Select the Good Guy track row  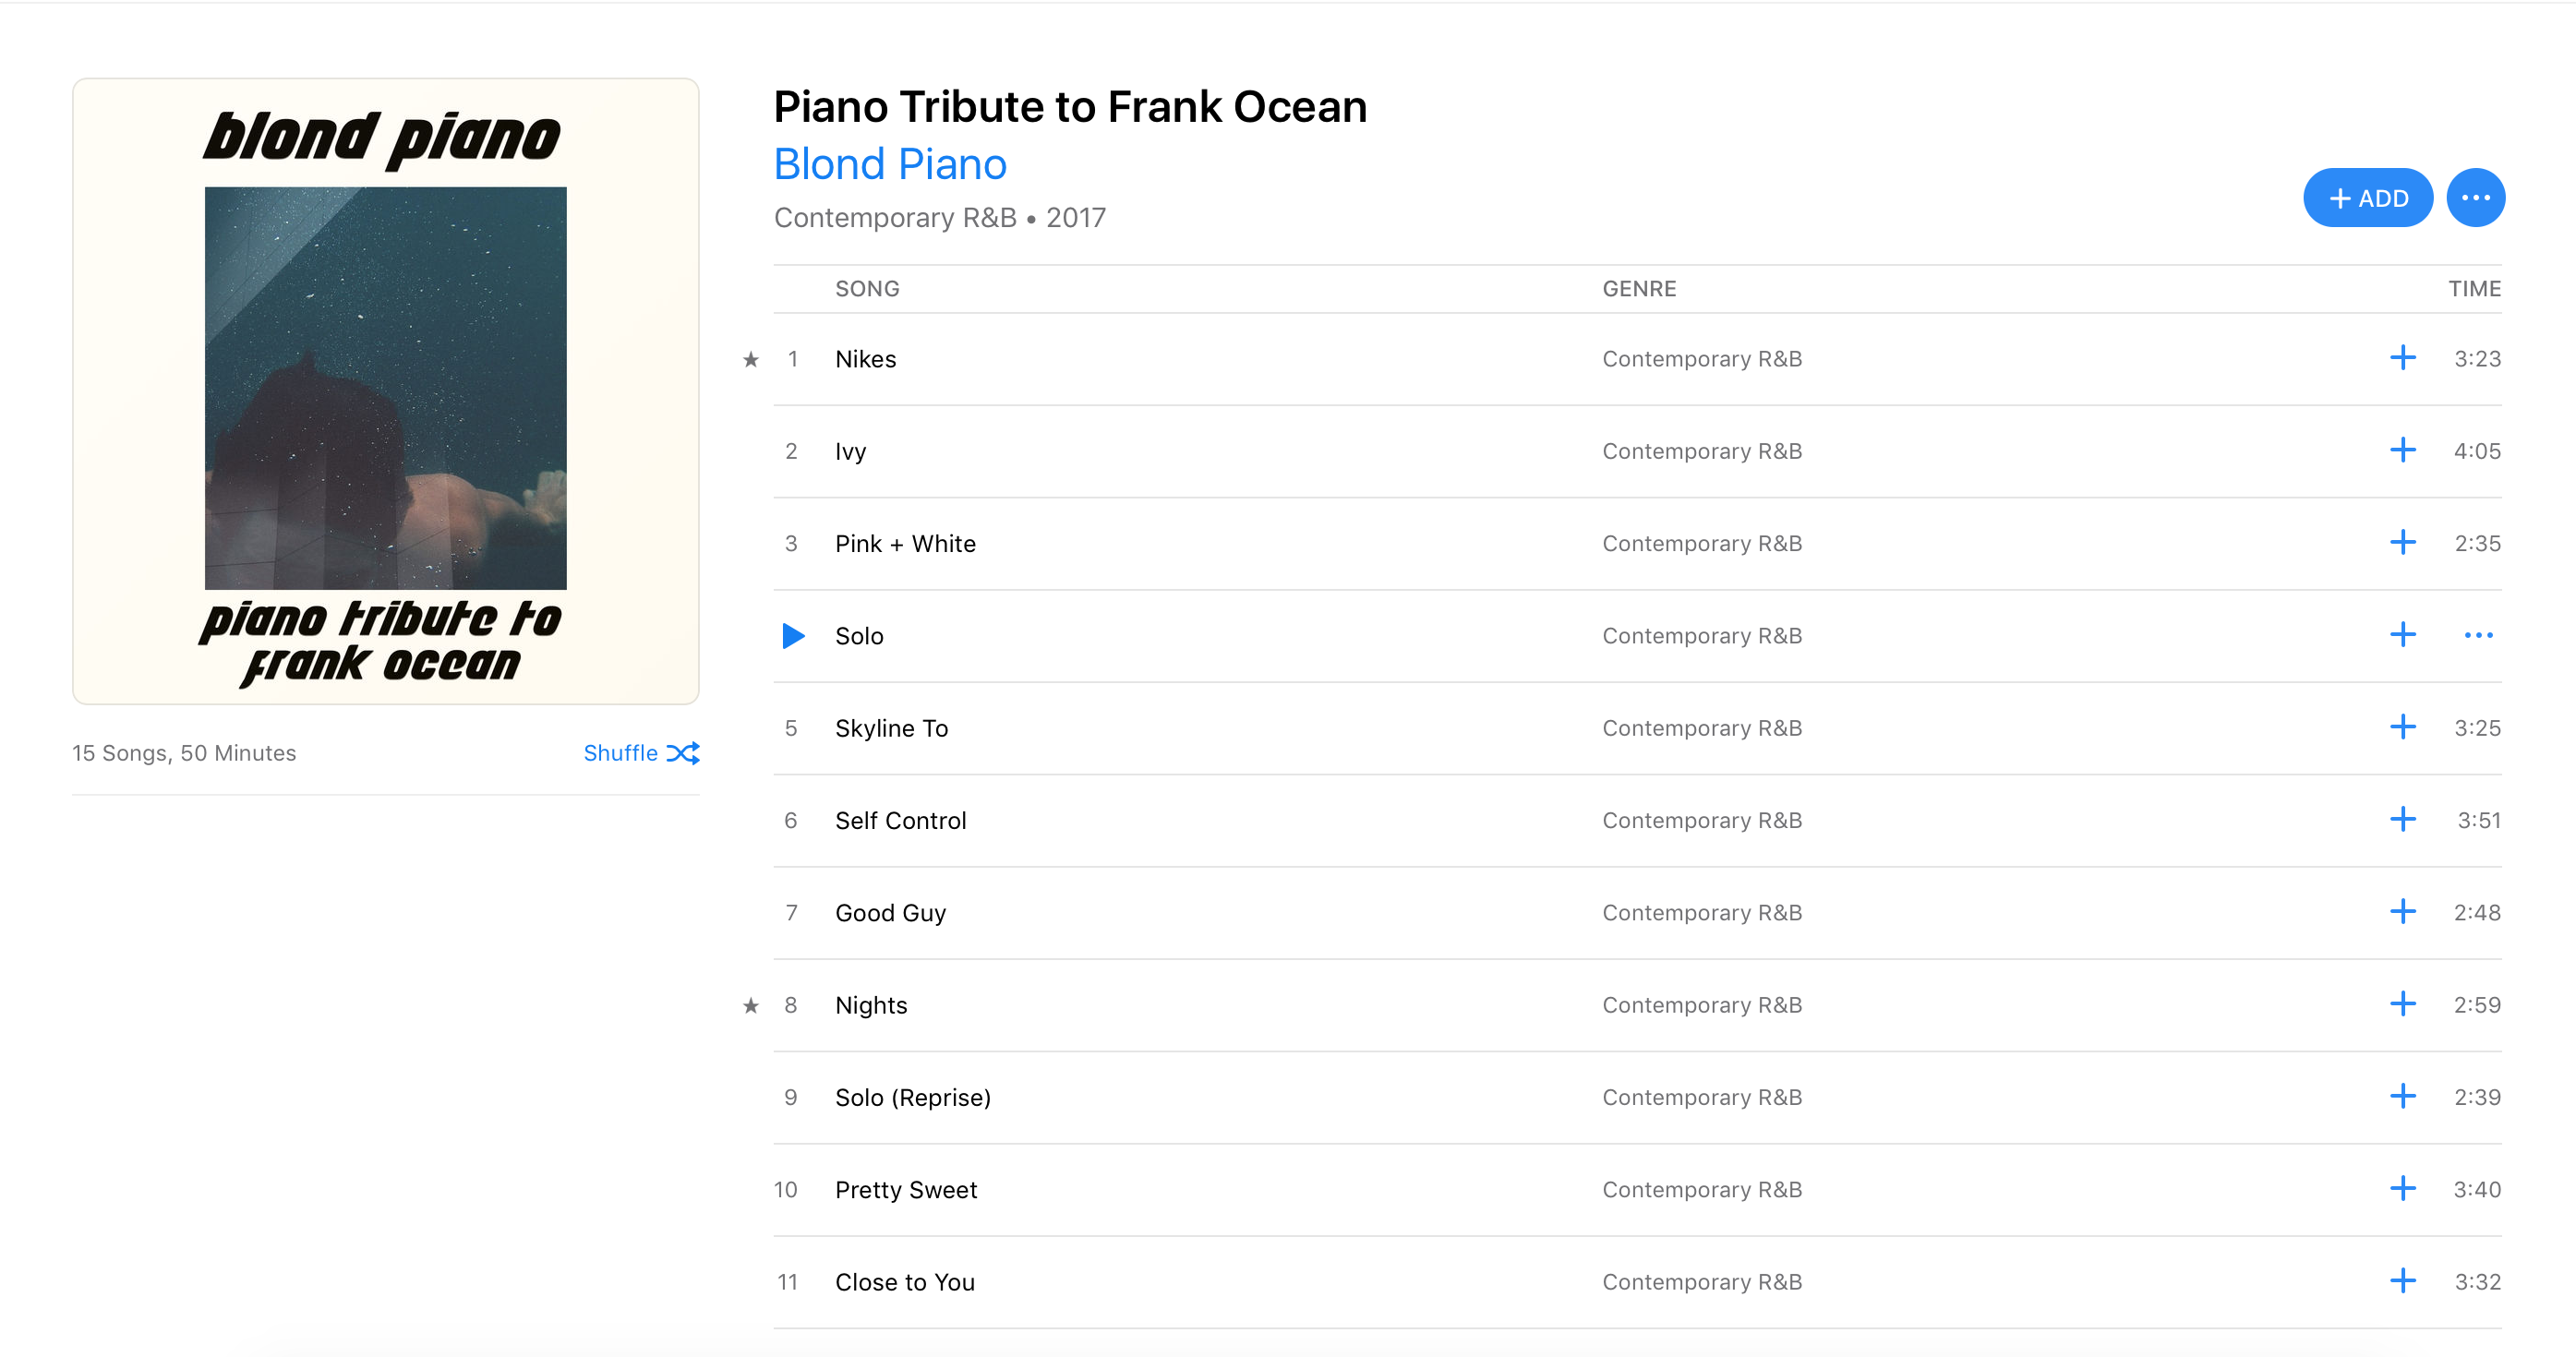tap(890, 913)
